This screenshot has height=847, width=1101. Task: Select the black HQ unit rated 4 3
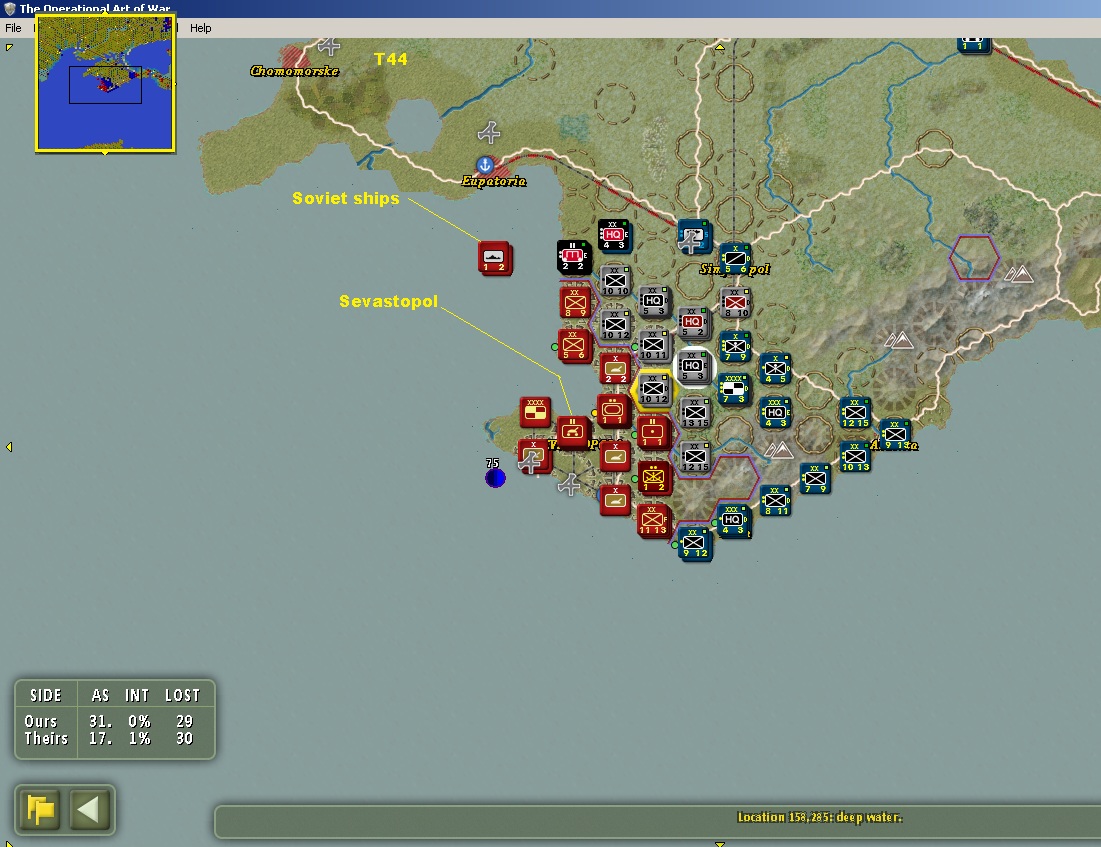[x=614, y=235]
